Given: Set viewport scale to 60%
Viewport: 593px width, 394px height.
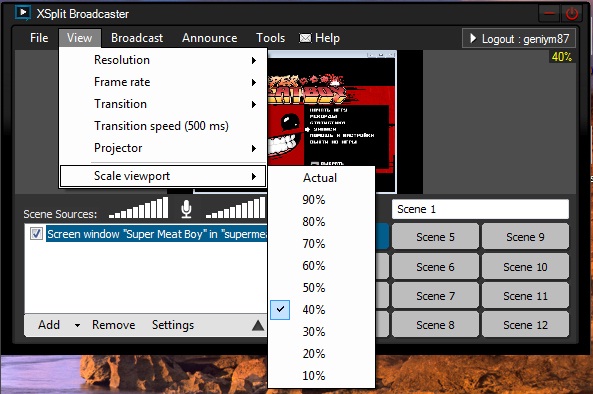Looking at the screenshot, I should 321,266.
